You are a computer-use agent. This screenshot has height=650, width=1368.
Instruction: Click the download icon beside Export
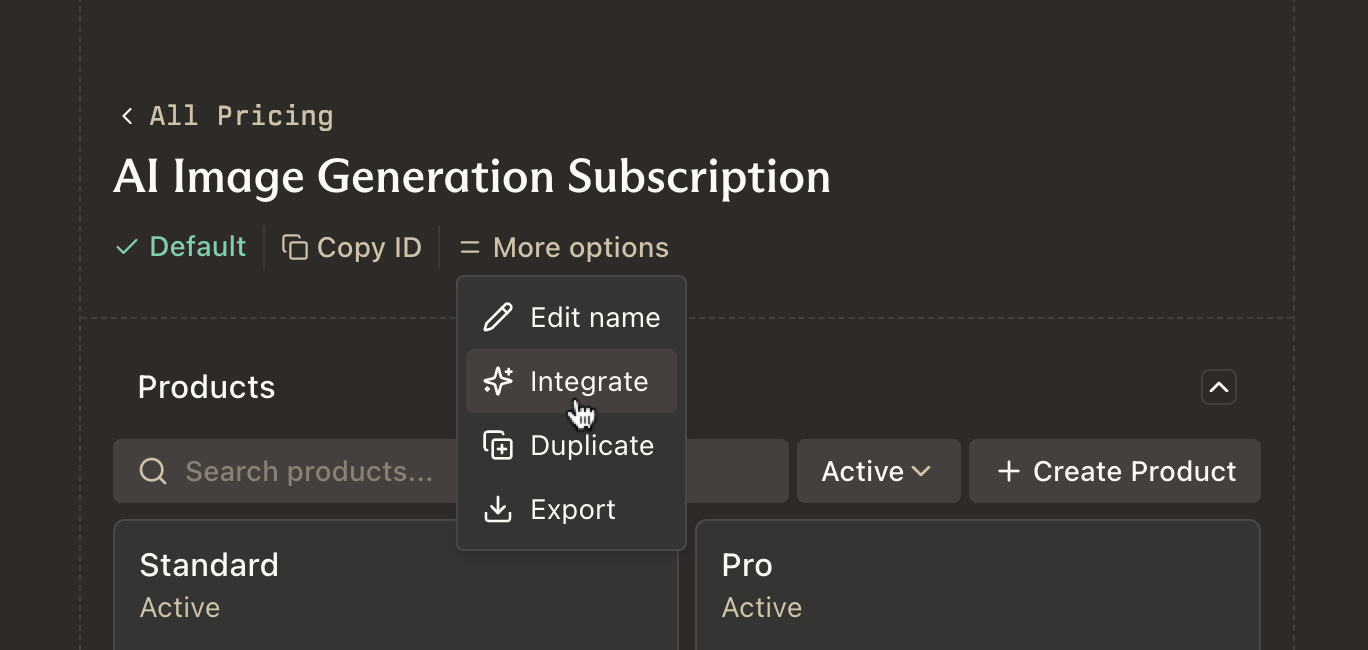point(498,510)
